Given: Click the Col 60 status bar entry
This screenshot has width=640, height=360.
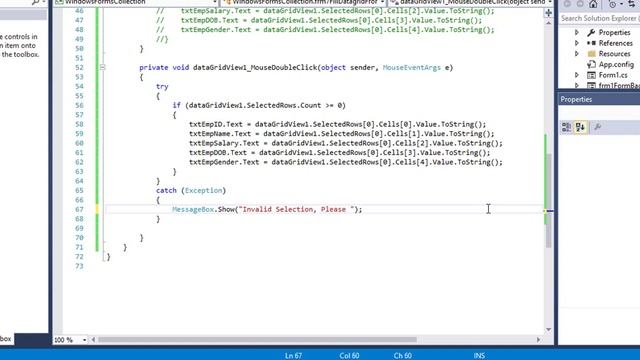Looking at the screenshot, I should [x=349, y=356].
